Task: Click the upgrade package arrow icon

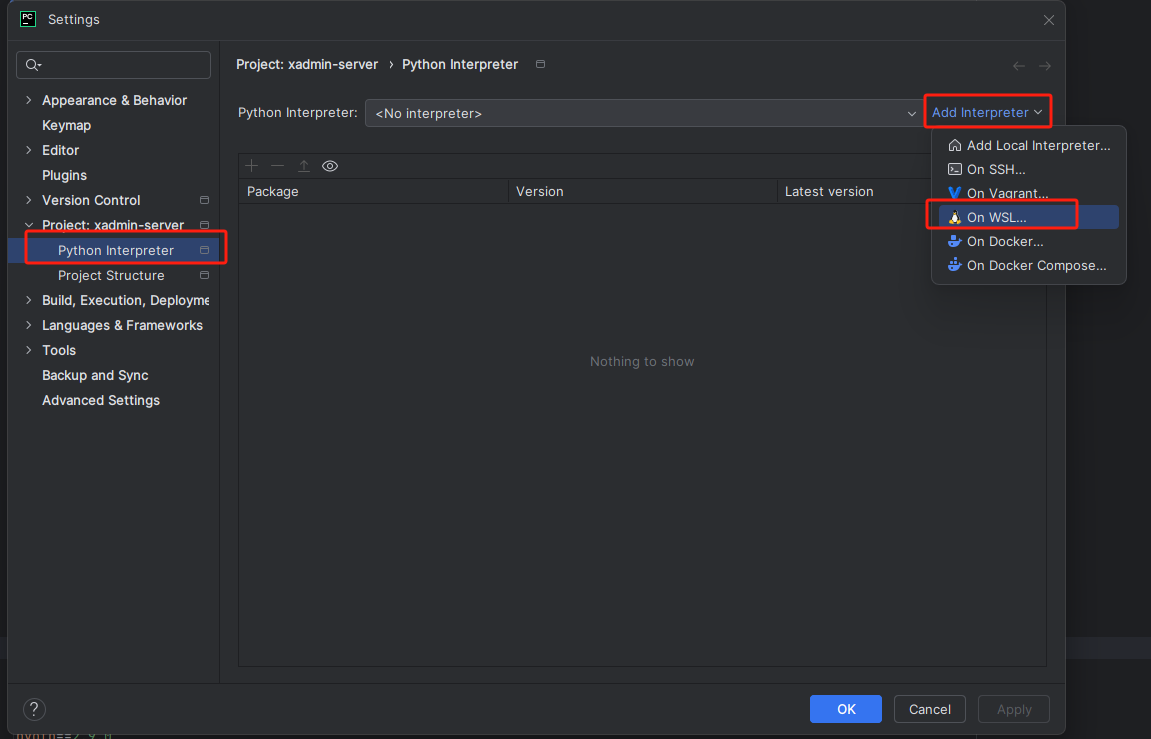Action: tap(304, 166)
